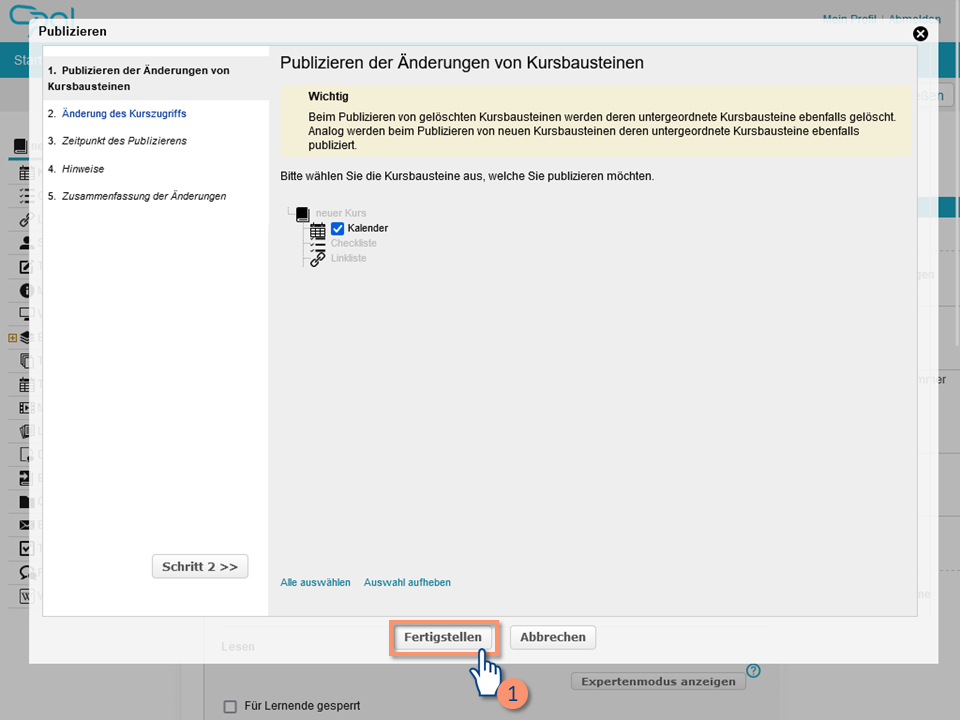Click the book icon for neuer Kurs
The width and height of the screenshot is (960, 720).
click(303, 214)
